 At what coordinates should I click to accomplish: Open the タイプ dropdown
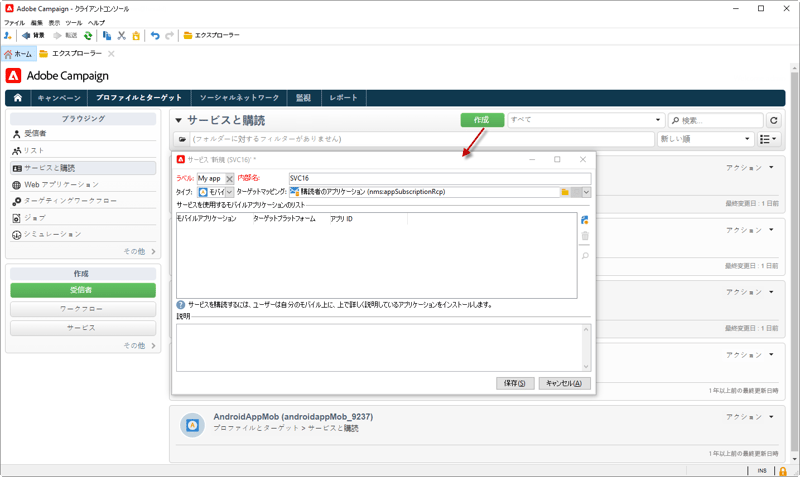(229, 192)
